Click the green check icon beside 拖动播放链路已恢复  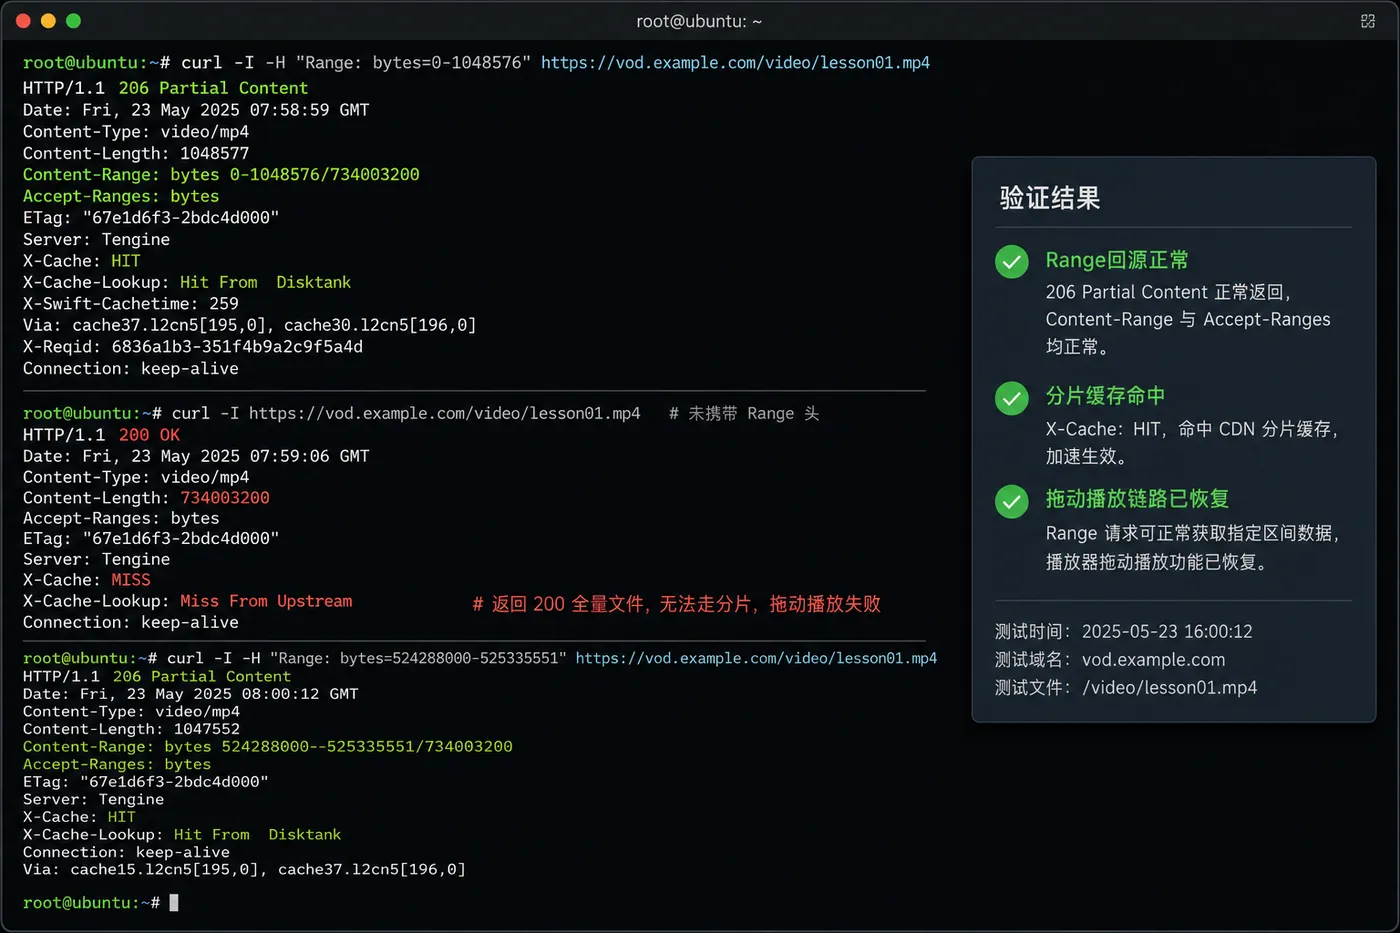(1012, 501)
